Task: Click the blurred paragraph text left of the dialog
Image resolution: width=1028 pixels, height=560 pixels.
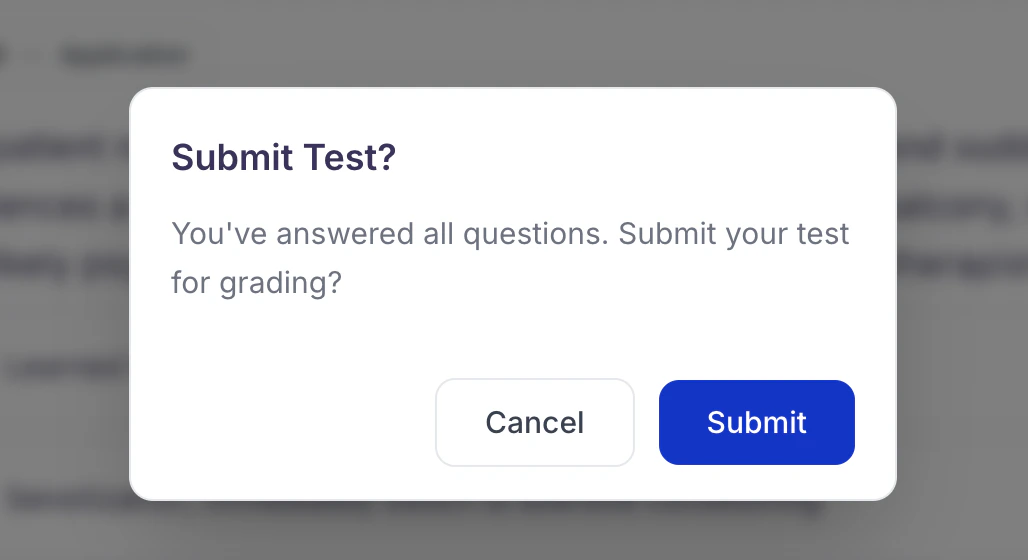Action: tap(64, 207)
